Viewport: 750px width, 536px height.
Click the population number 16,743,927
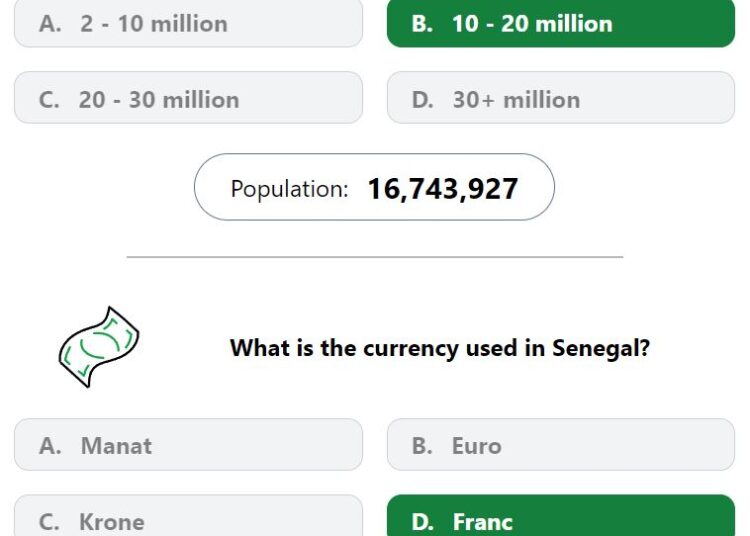tap(443, 189)
